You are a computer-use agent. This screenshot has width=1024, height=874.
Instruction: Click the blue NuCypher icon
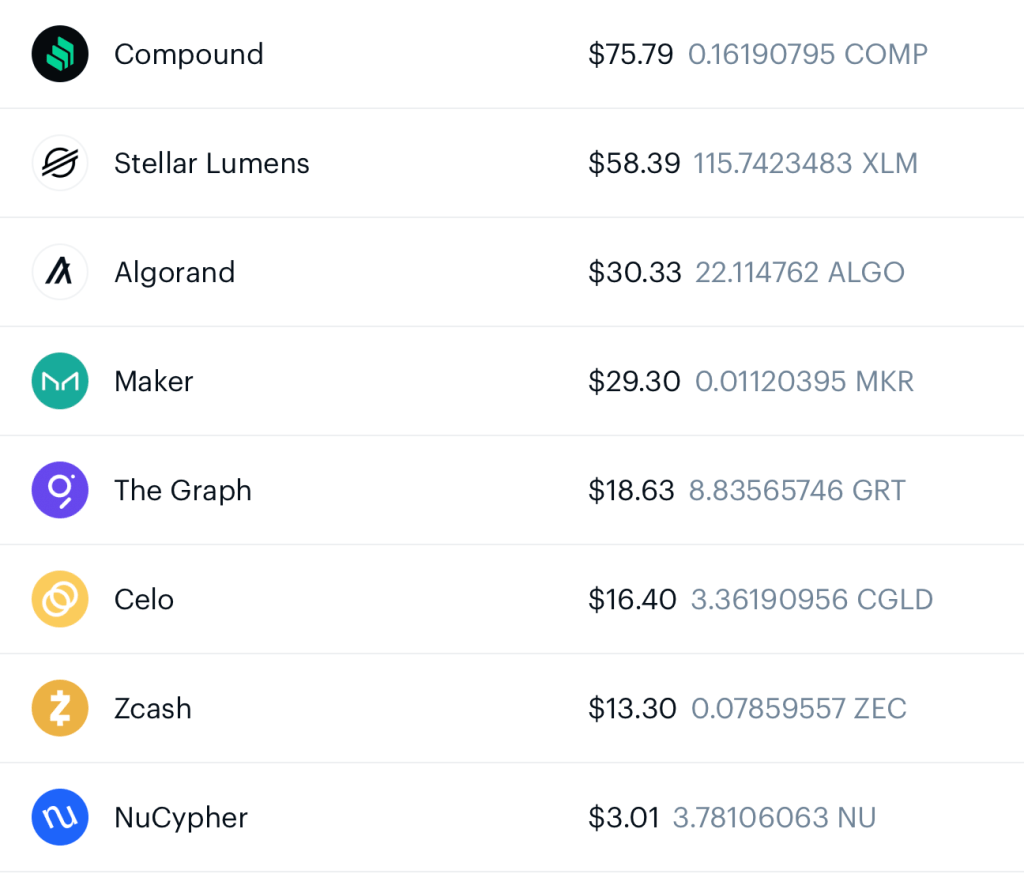60,817
